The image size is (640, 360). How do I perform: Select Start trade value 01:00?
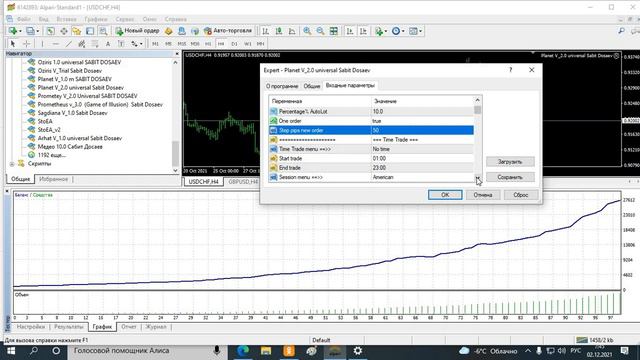tap(422, 158)
